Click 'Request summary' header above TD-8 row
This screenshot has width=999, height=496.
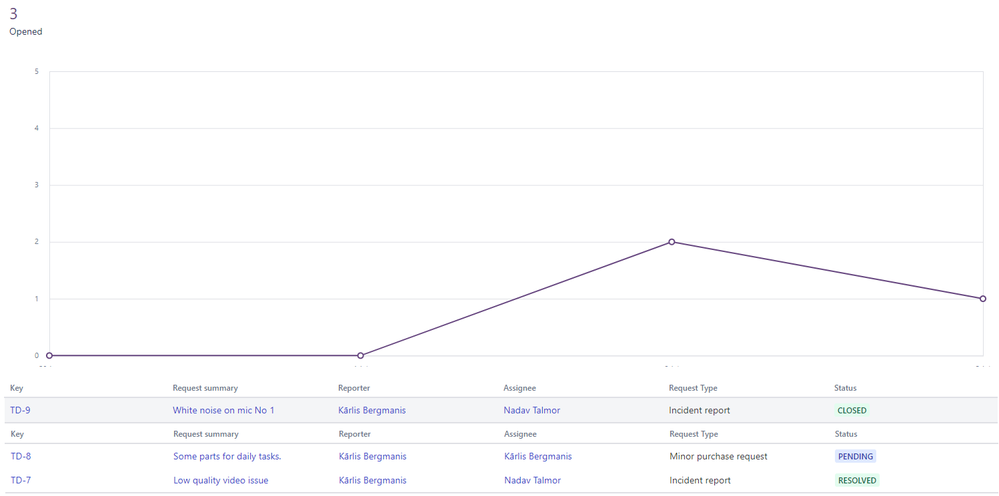[206, 434]
